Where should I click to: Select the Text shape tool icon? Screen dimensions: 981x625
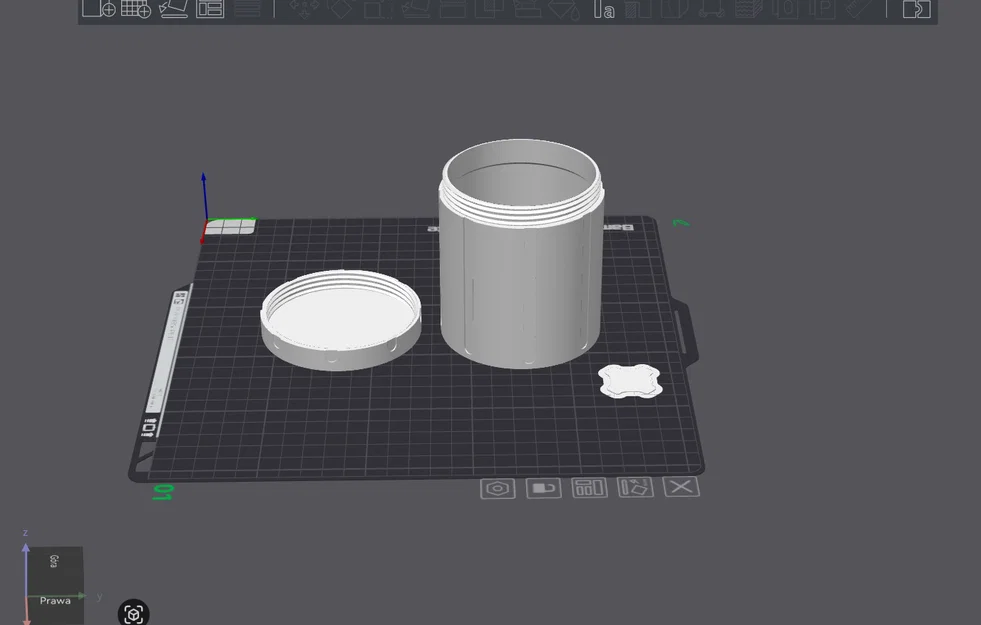(x=604, y=9)
